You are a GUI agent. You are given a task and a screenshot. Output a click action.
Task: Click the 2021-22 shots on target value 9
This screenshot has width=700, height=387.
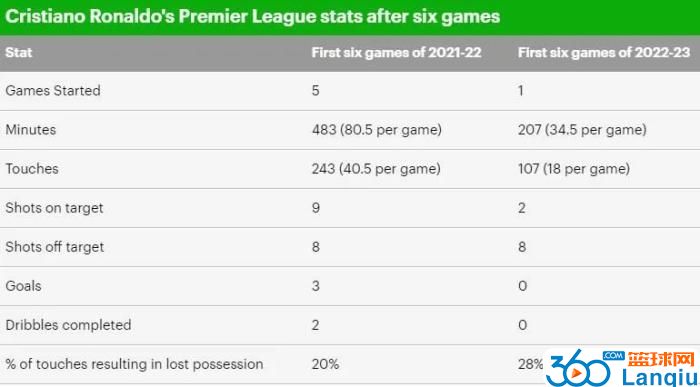[x=316, y=208]
